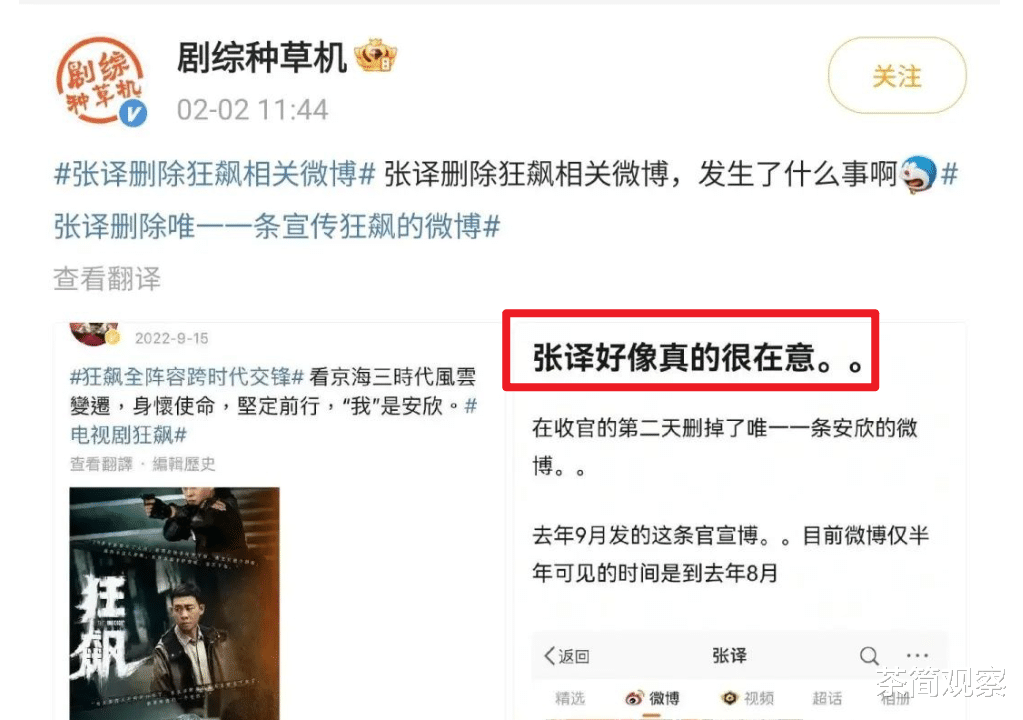The height and width of the screenshot is (720, 1023).
Task: Switch to the 视频 tab
Action: coord(747,698)
